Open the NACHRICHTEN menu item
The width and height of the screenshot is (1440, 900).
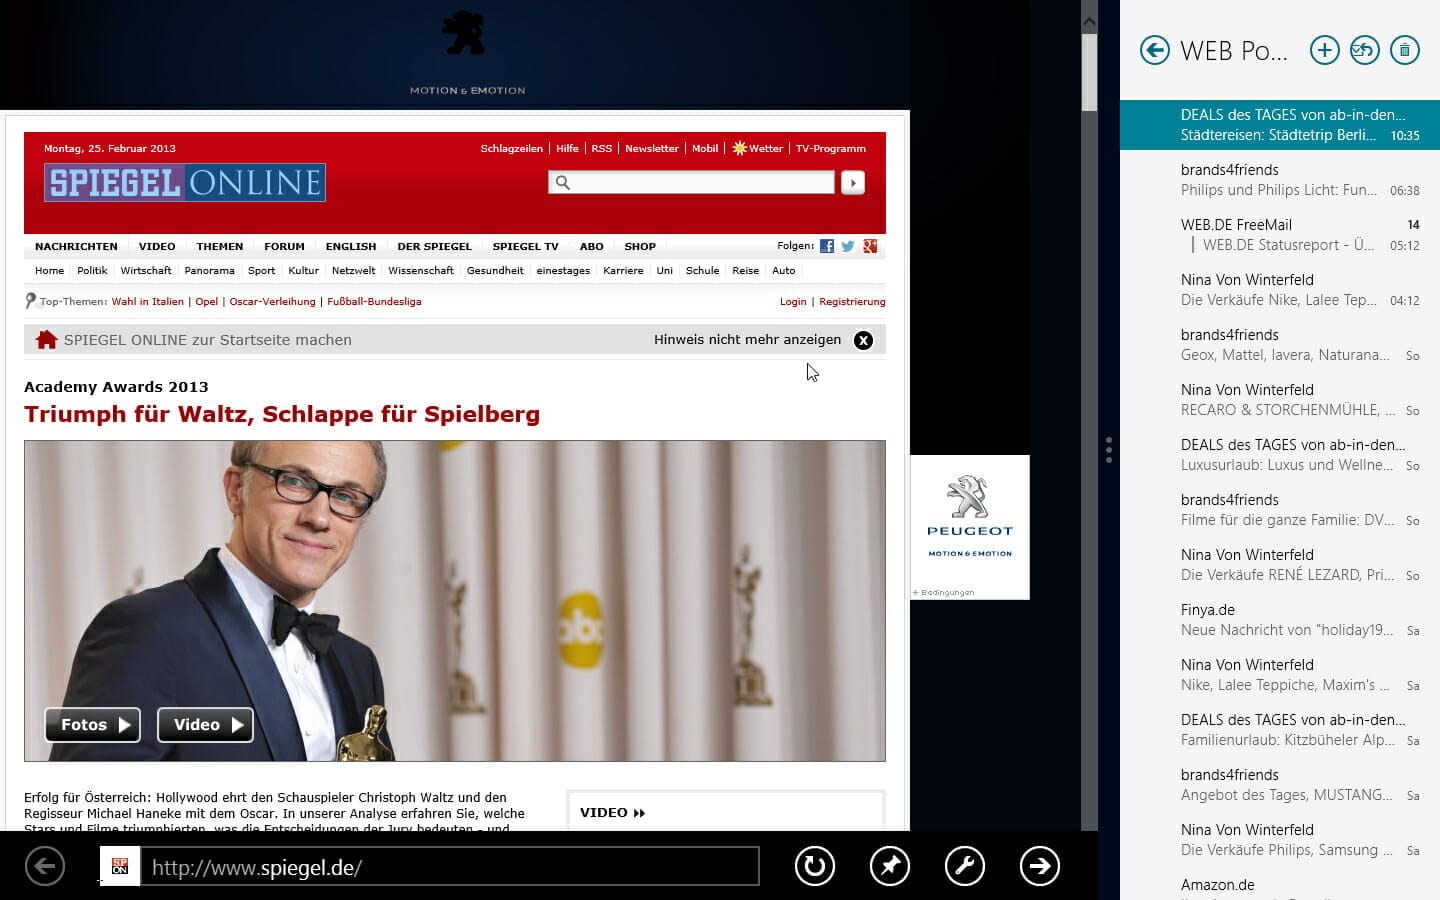[x=76, y=246]
